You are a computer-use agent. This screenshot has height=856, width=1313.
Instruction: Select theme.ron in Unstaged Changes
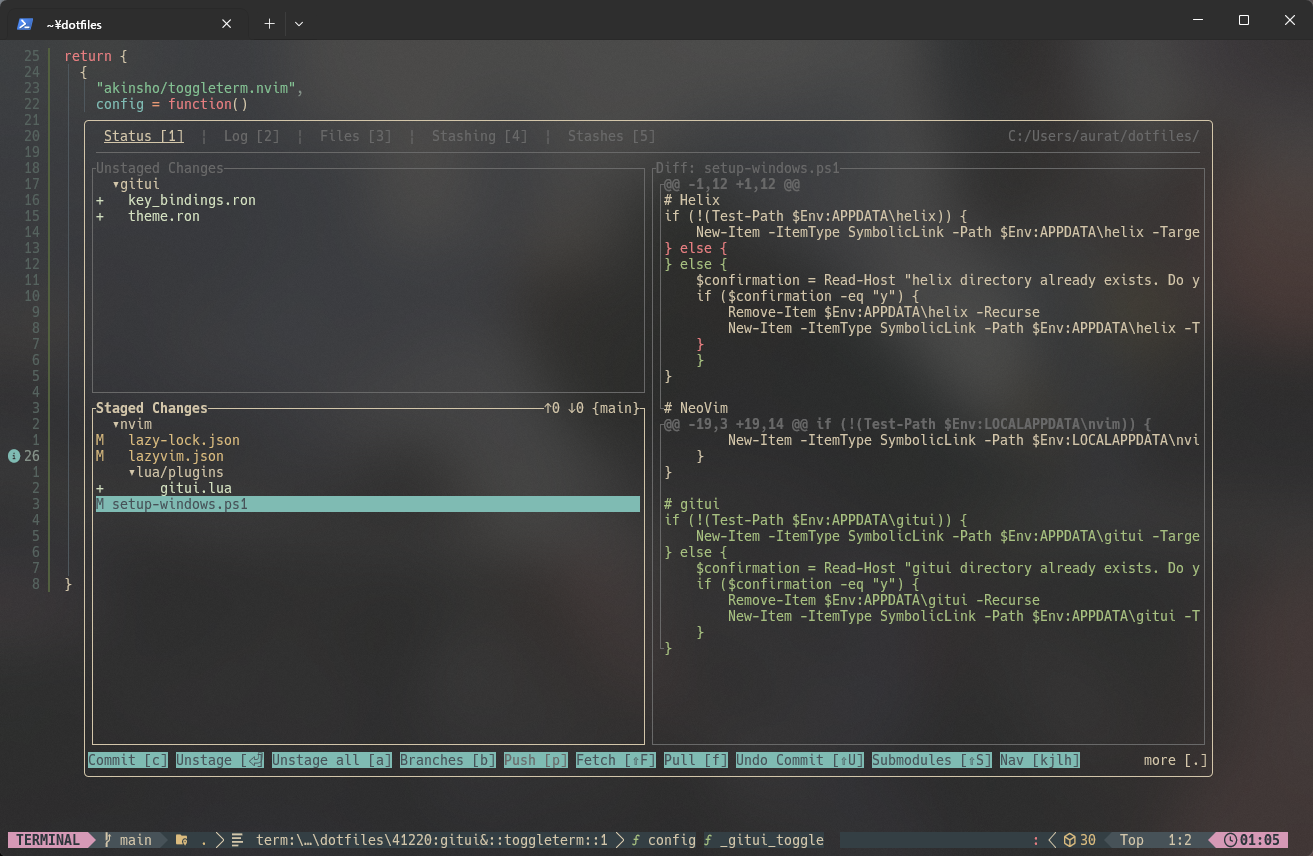(164, 216)
